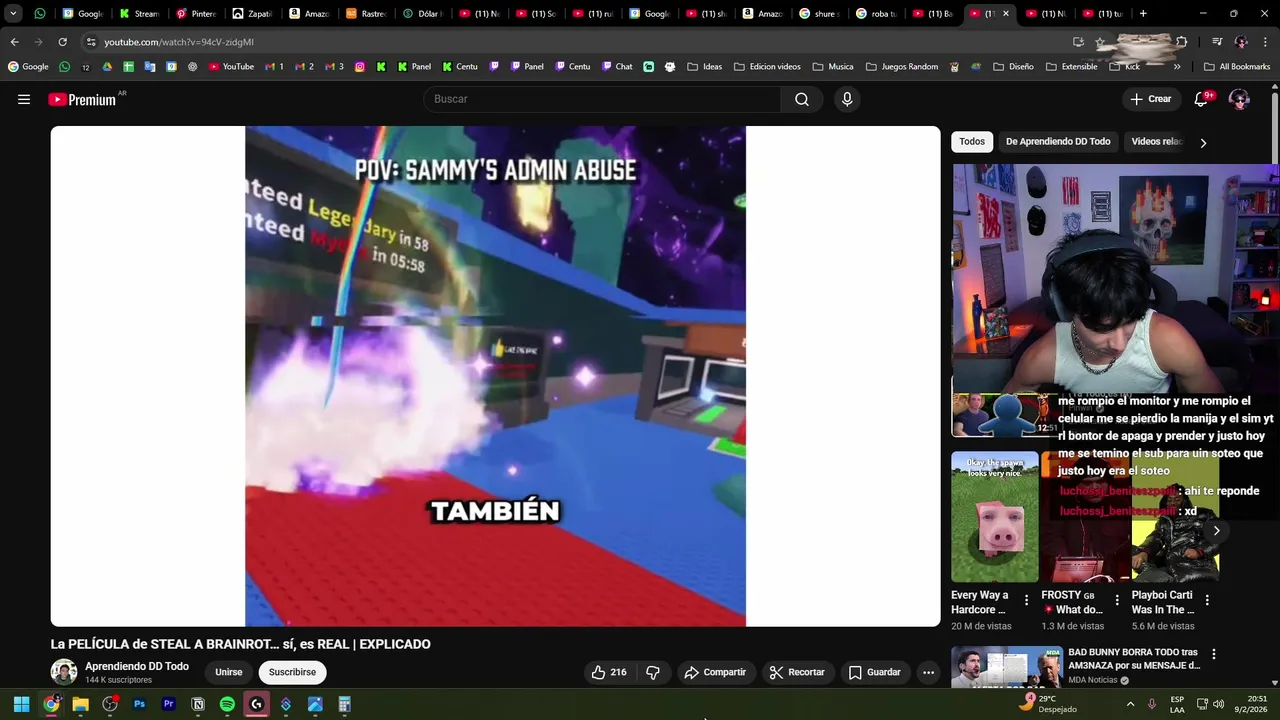Screen dimensions: 1280x720
Task: Share video with Compartir button
Action: 715,672
